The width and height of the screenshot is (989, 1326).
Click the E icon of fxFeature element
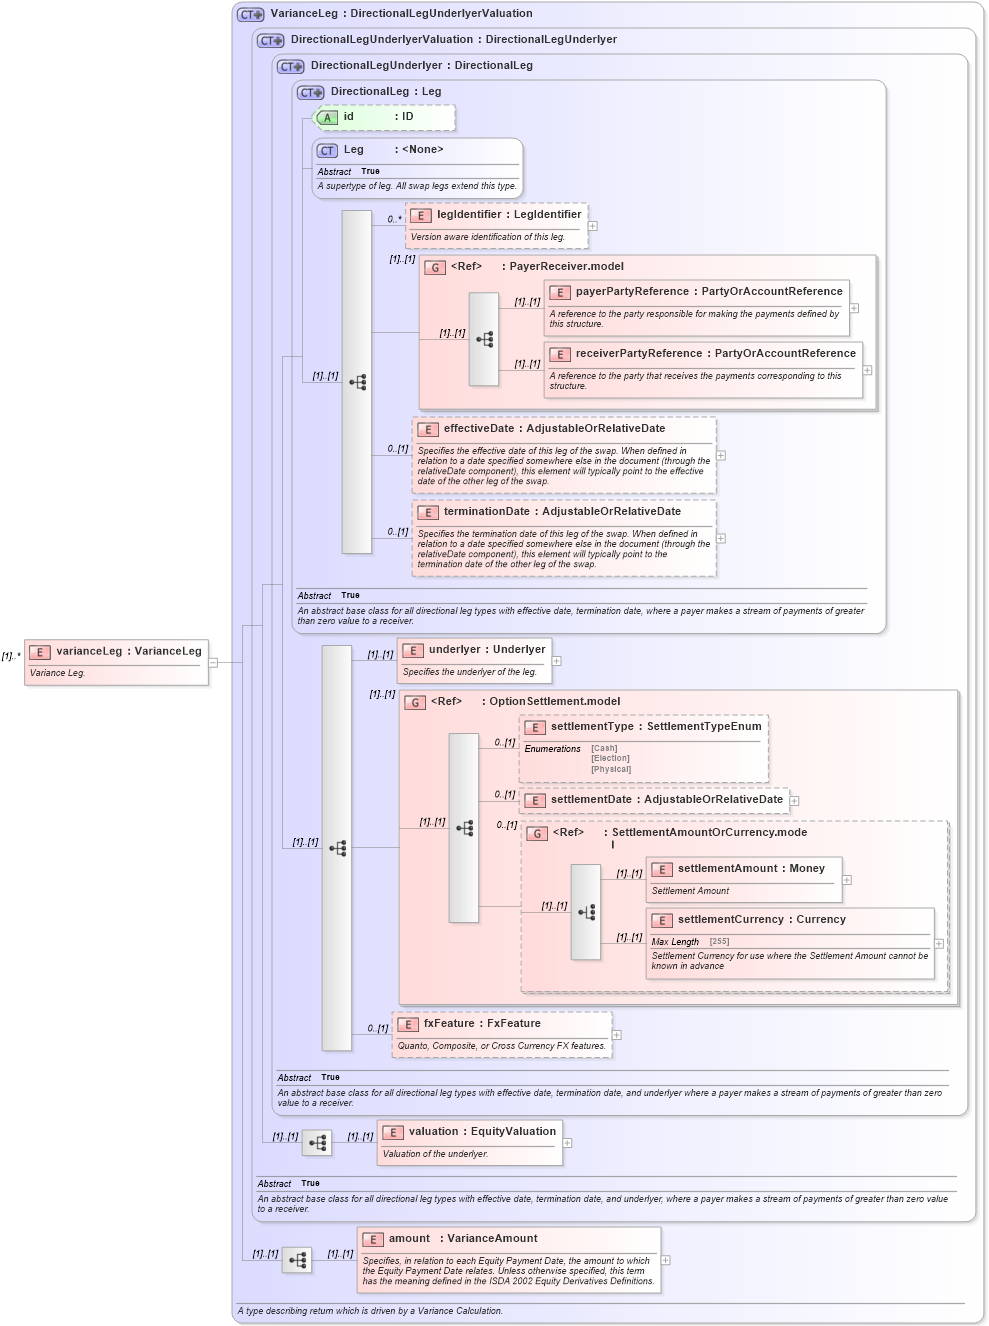click(x=408, y=1025)
